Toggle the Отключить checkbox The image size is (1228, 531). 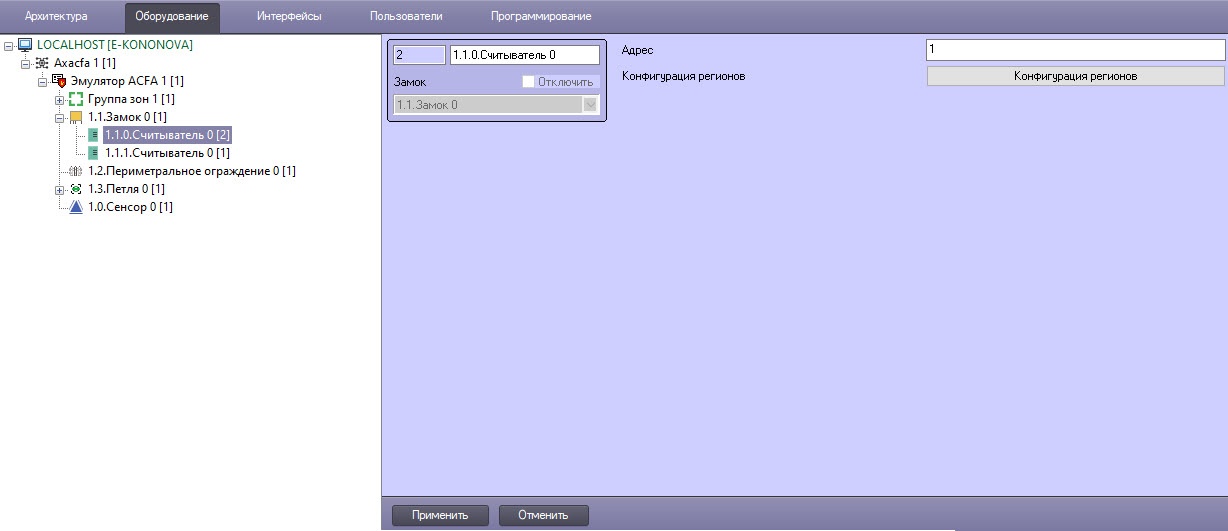529,82
